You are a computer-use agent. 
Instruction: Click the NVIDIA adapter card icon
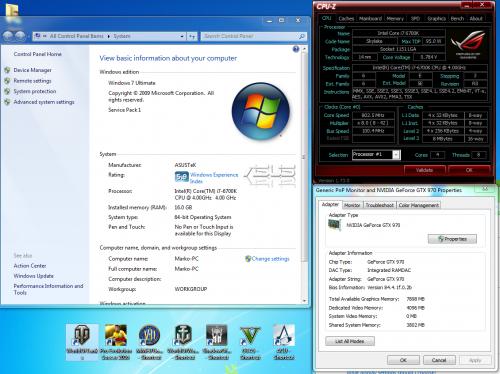click(335, 225)
